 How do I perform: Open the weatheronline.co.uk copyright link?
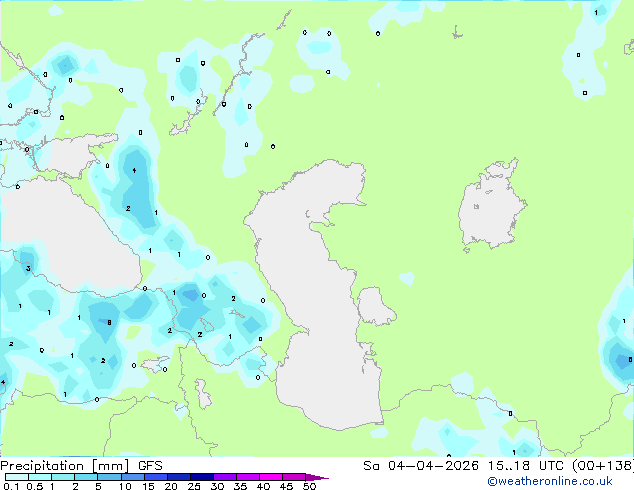coord(550,481)
